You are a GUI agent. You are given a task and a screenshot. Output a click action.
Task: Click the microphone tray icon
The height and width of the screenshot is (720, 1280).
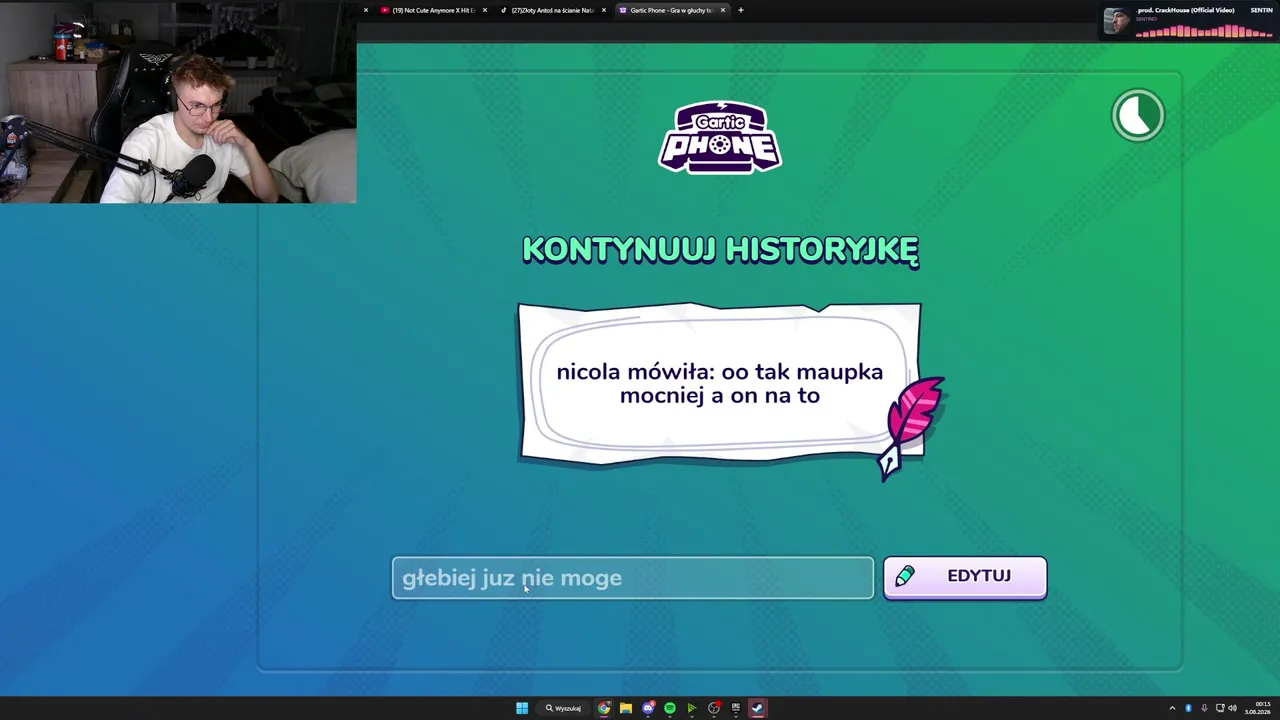1204,708
